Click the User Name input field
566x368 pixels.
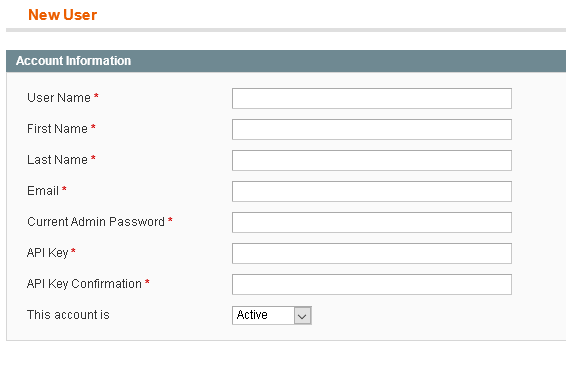[372, 98]
